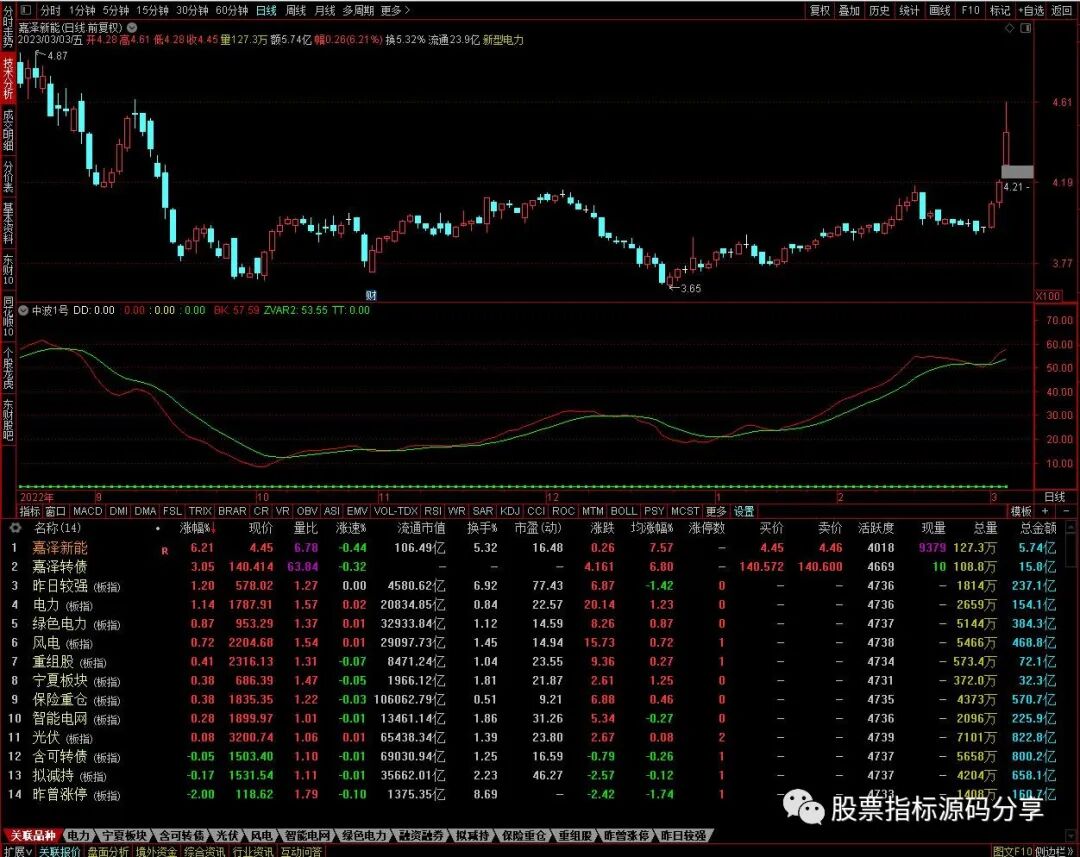Image resolution: width=1080 pixels, height=857 pixels.
Task: Expand the 扩展 menu at bottom left
Action: 17,851
